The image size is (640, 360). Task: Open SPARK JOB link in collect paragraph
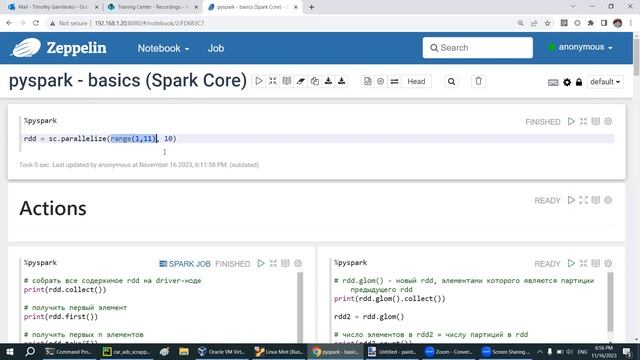click(x=184, y=264)
